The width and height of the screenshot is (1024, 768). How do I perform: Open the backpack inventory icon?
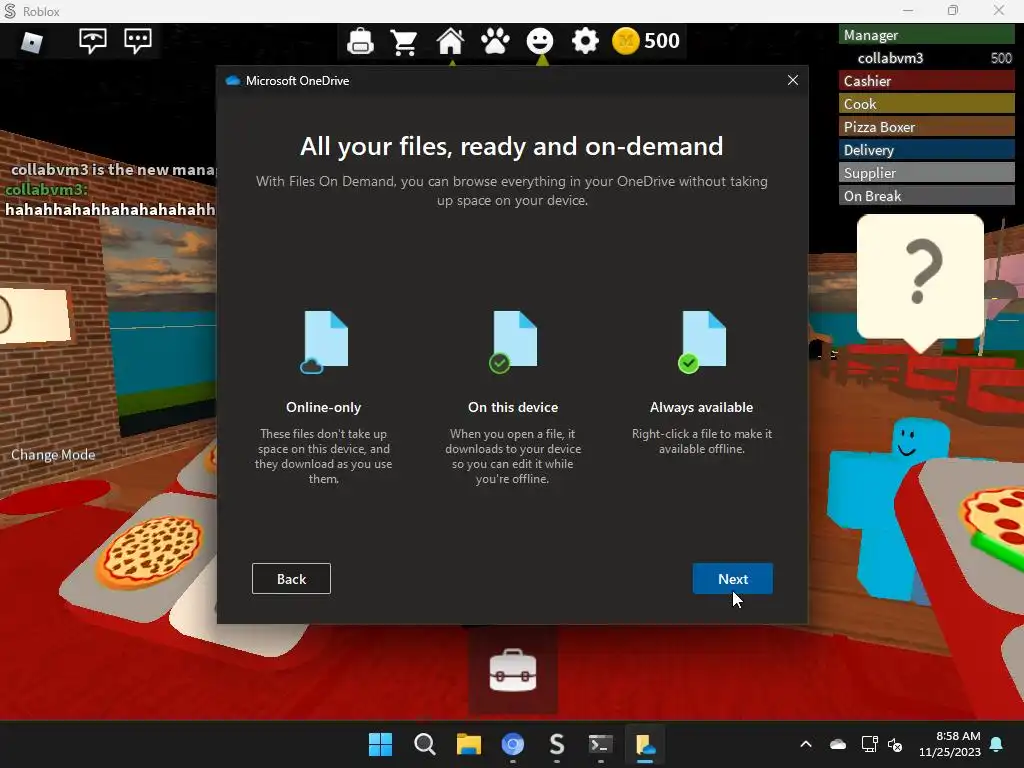click(360, 41)
